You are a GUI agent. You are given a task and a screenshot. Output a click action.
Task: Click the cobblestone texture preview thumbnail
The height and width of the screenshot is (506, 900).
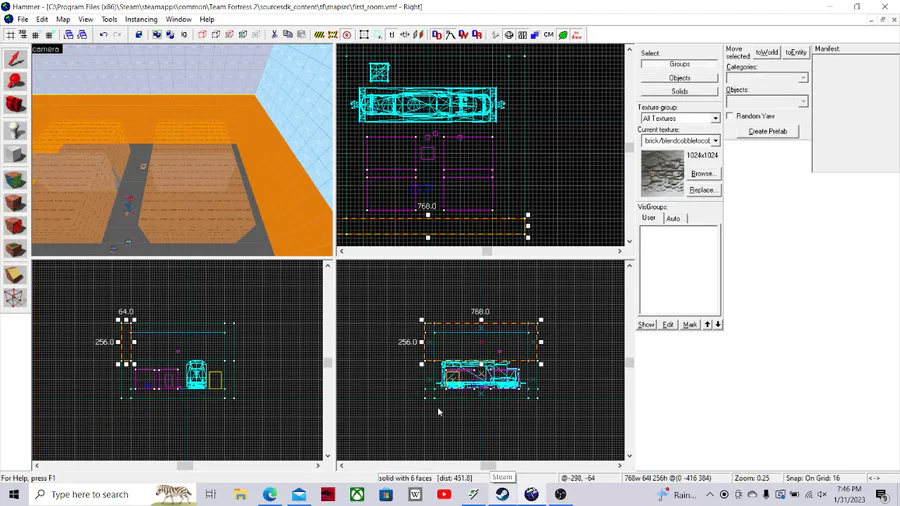(x=662, y=173)
